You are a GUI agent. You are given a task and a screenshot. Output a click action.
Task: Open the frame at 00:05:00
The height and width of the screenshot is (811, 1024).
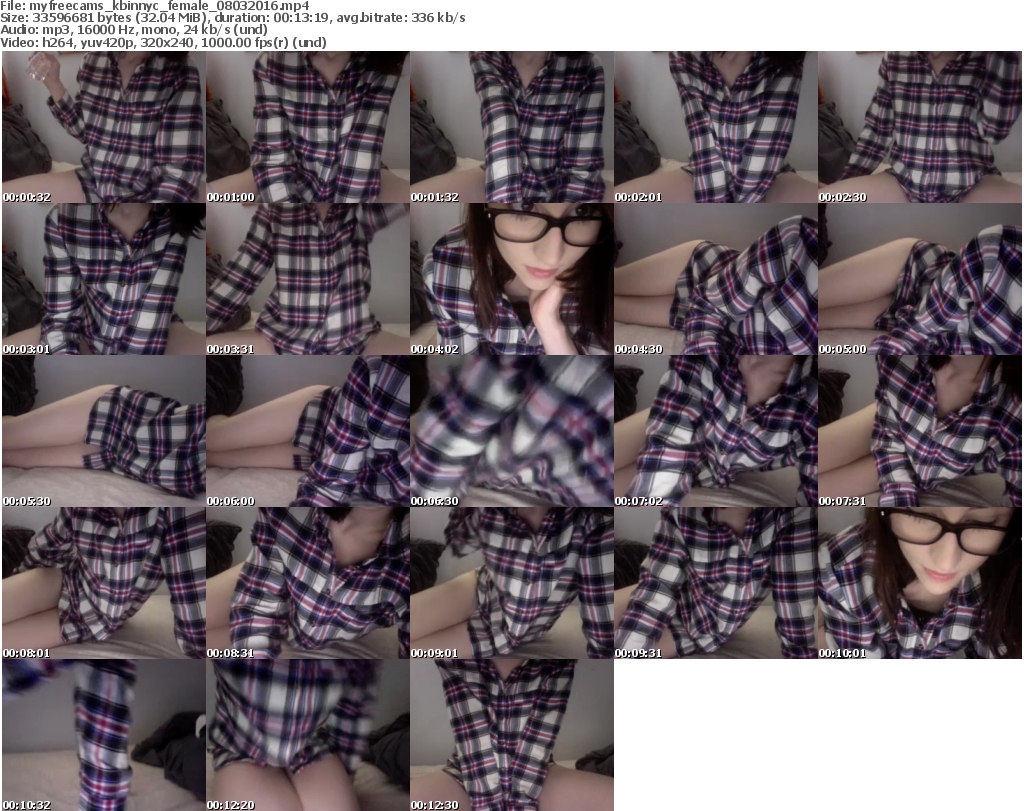(x=920, y=279)
